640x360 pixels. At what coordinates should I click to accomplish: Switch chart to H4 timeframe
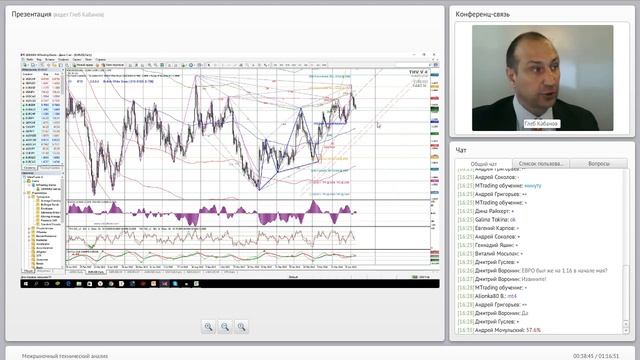pos(306,65)
